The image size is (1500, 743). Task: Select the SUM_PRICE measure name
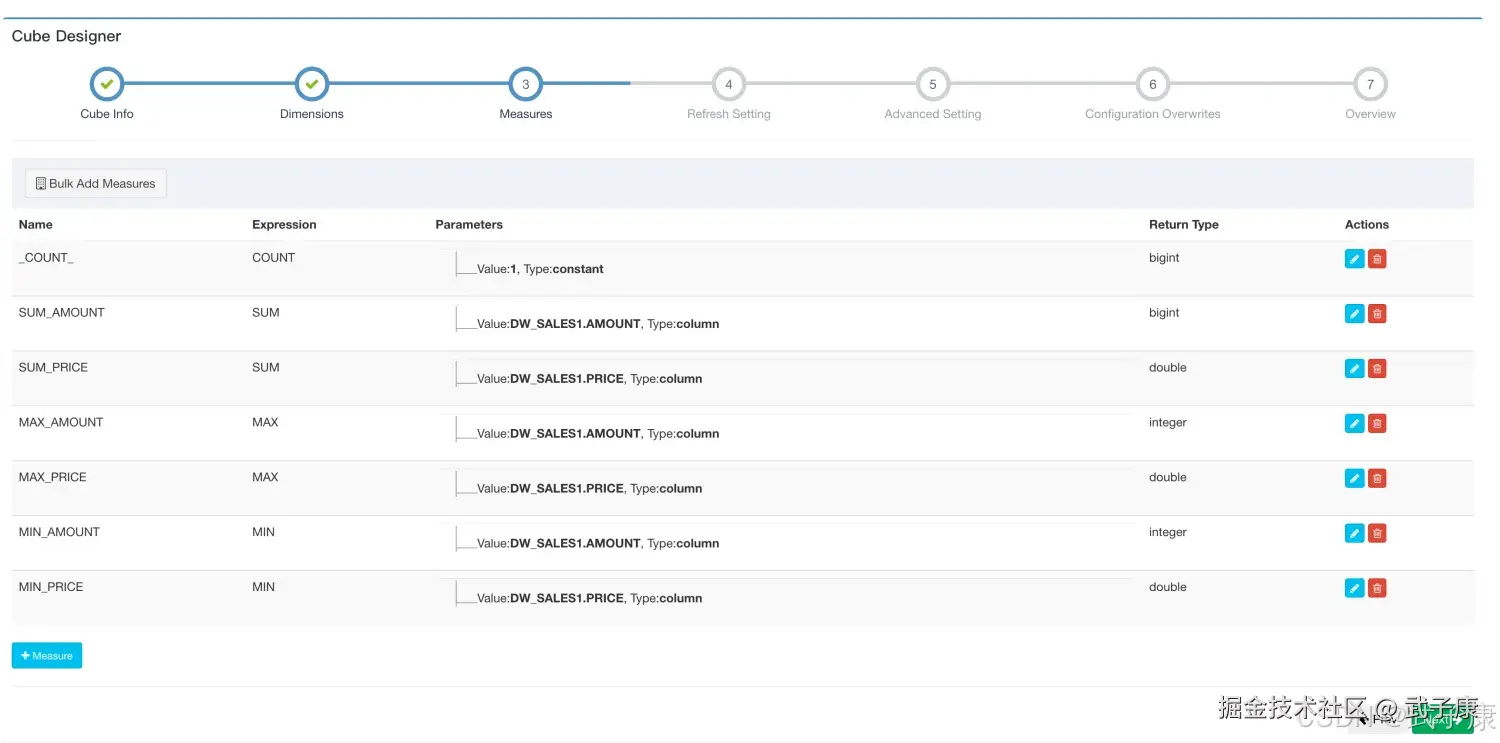pyautogui.click(x=54, y=368)
